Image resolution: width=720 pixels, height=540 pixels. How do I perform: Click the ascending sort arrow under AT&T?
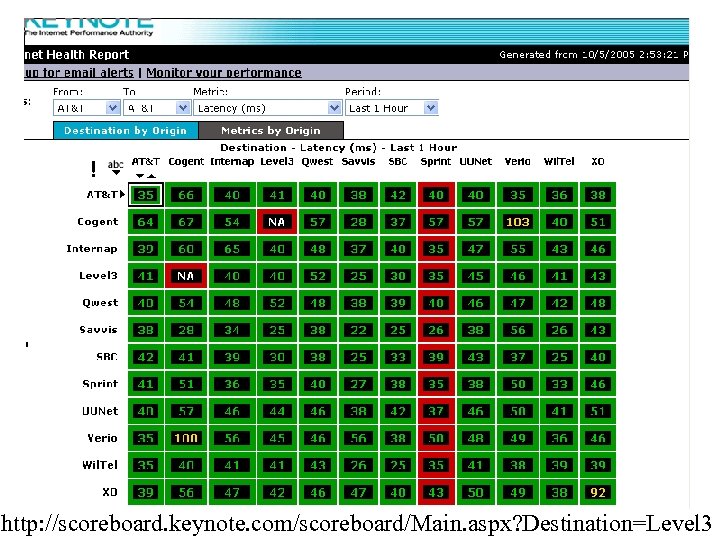click(152, 176)
